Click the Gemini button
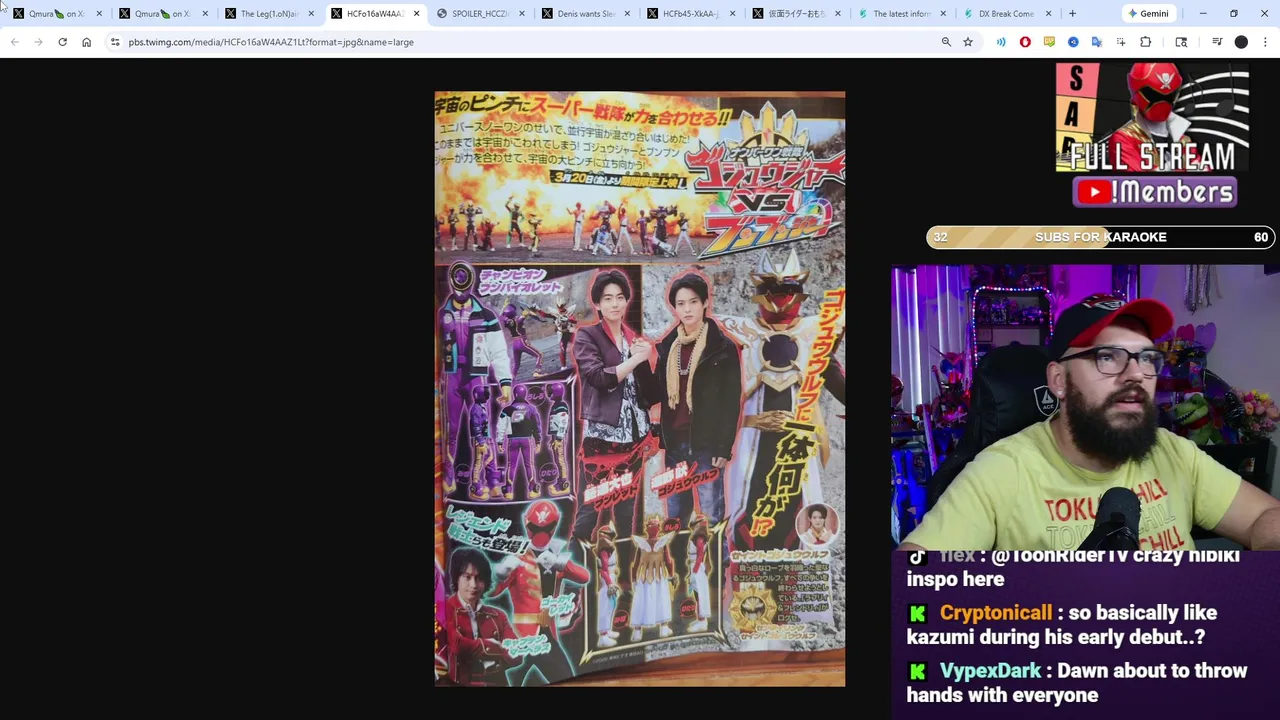Viewport: 1280px width, 720px height. (1148, 13)
